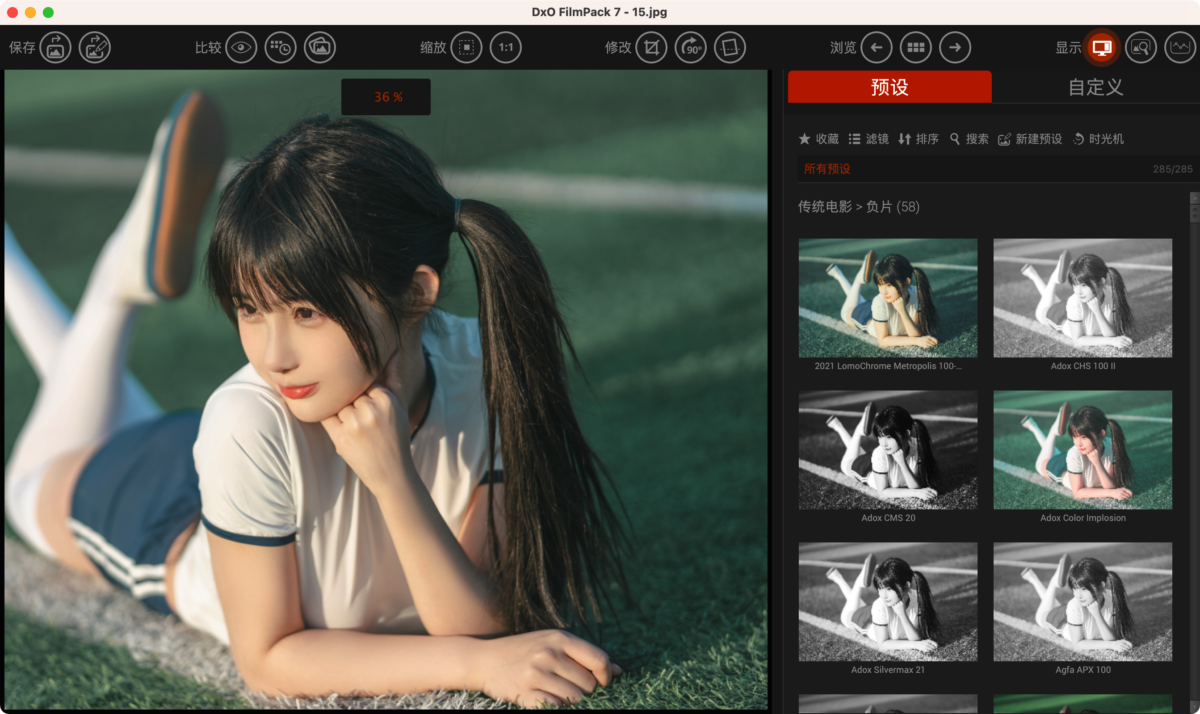Rotate image 90 degrees

(x=691, y=47)
